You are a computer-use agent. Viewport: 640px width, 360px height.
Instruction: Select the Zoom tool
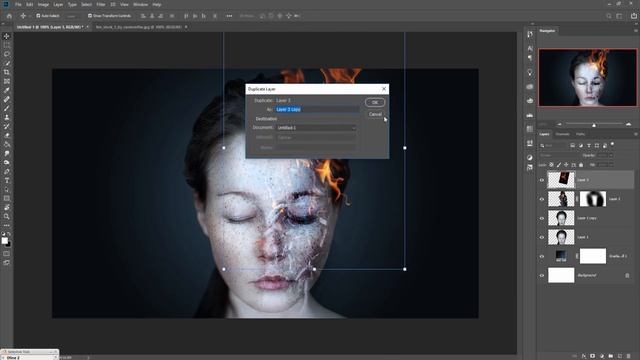7,216
